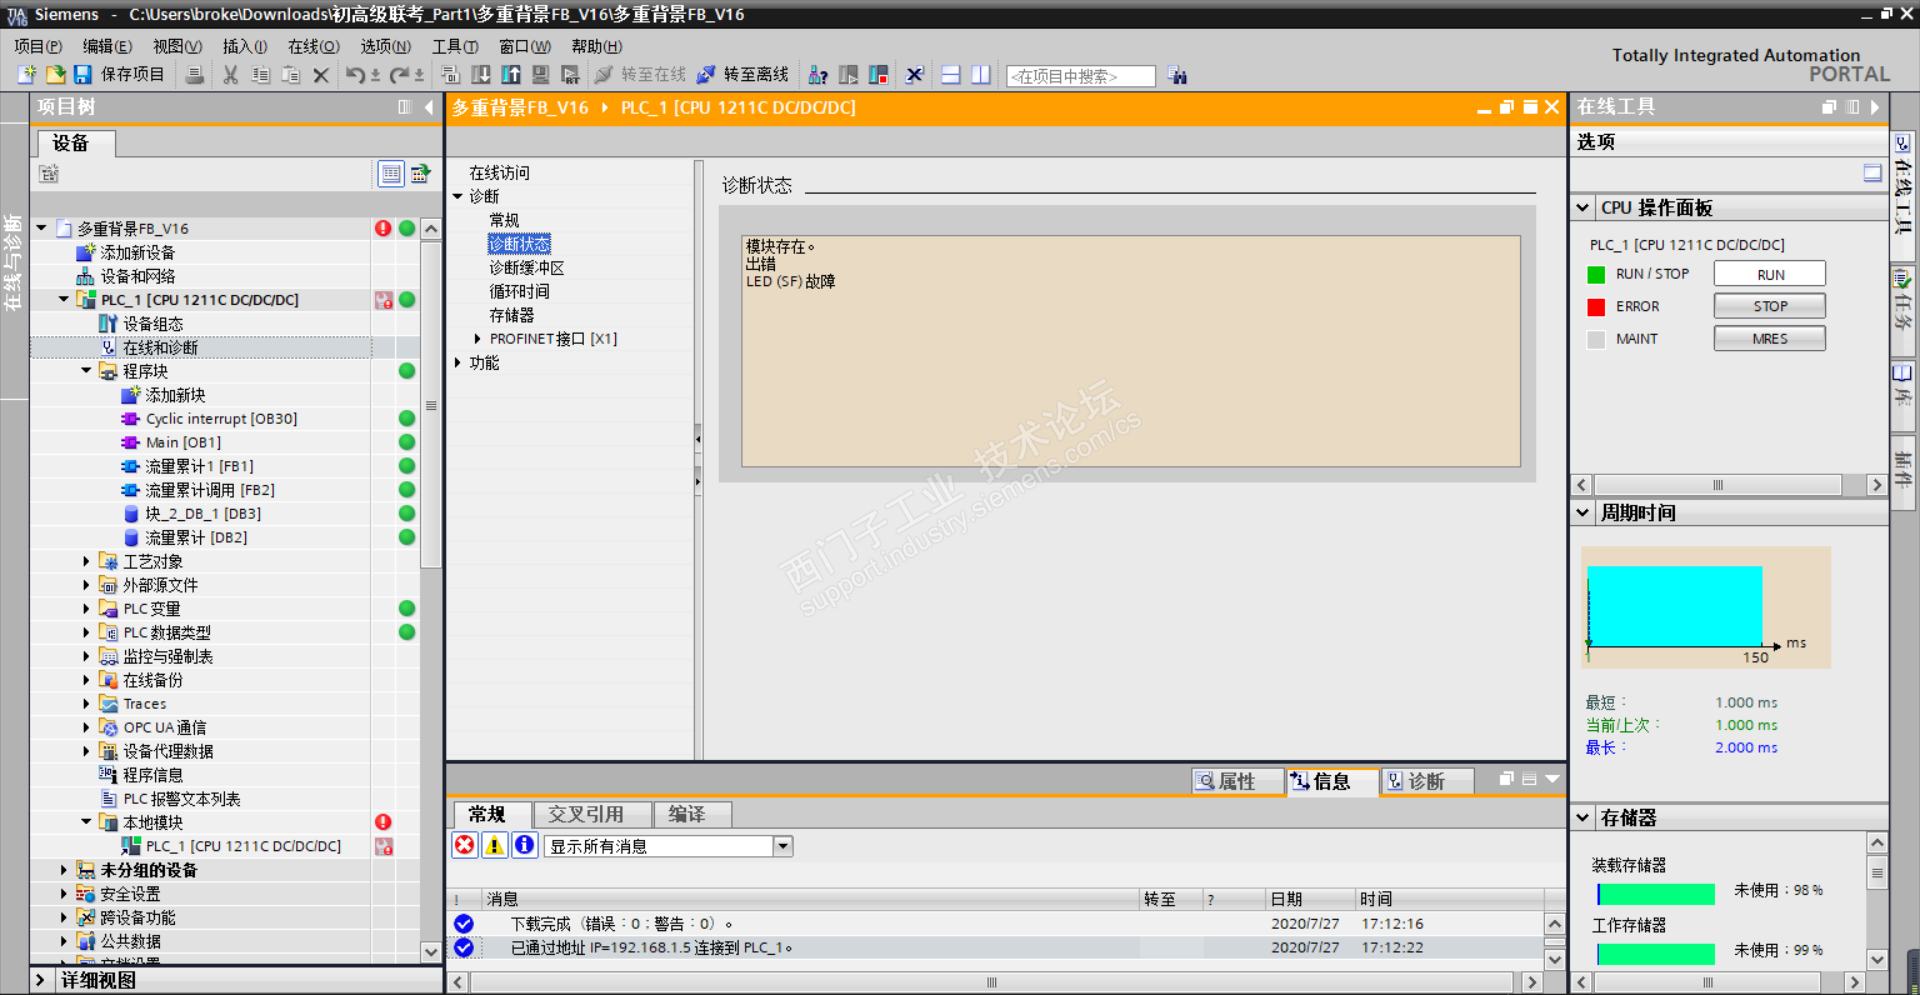The height and width of the screenshot is (995, 1920).
Task: Click MRES memory reset button
Action: pyautogui.click(x=1770, y=339)
